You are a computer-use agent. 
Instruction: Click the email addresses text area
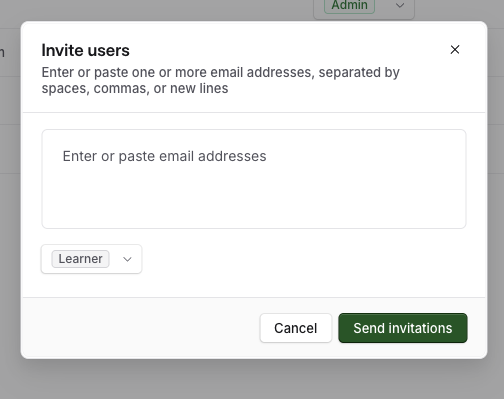(254, 179)
